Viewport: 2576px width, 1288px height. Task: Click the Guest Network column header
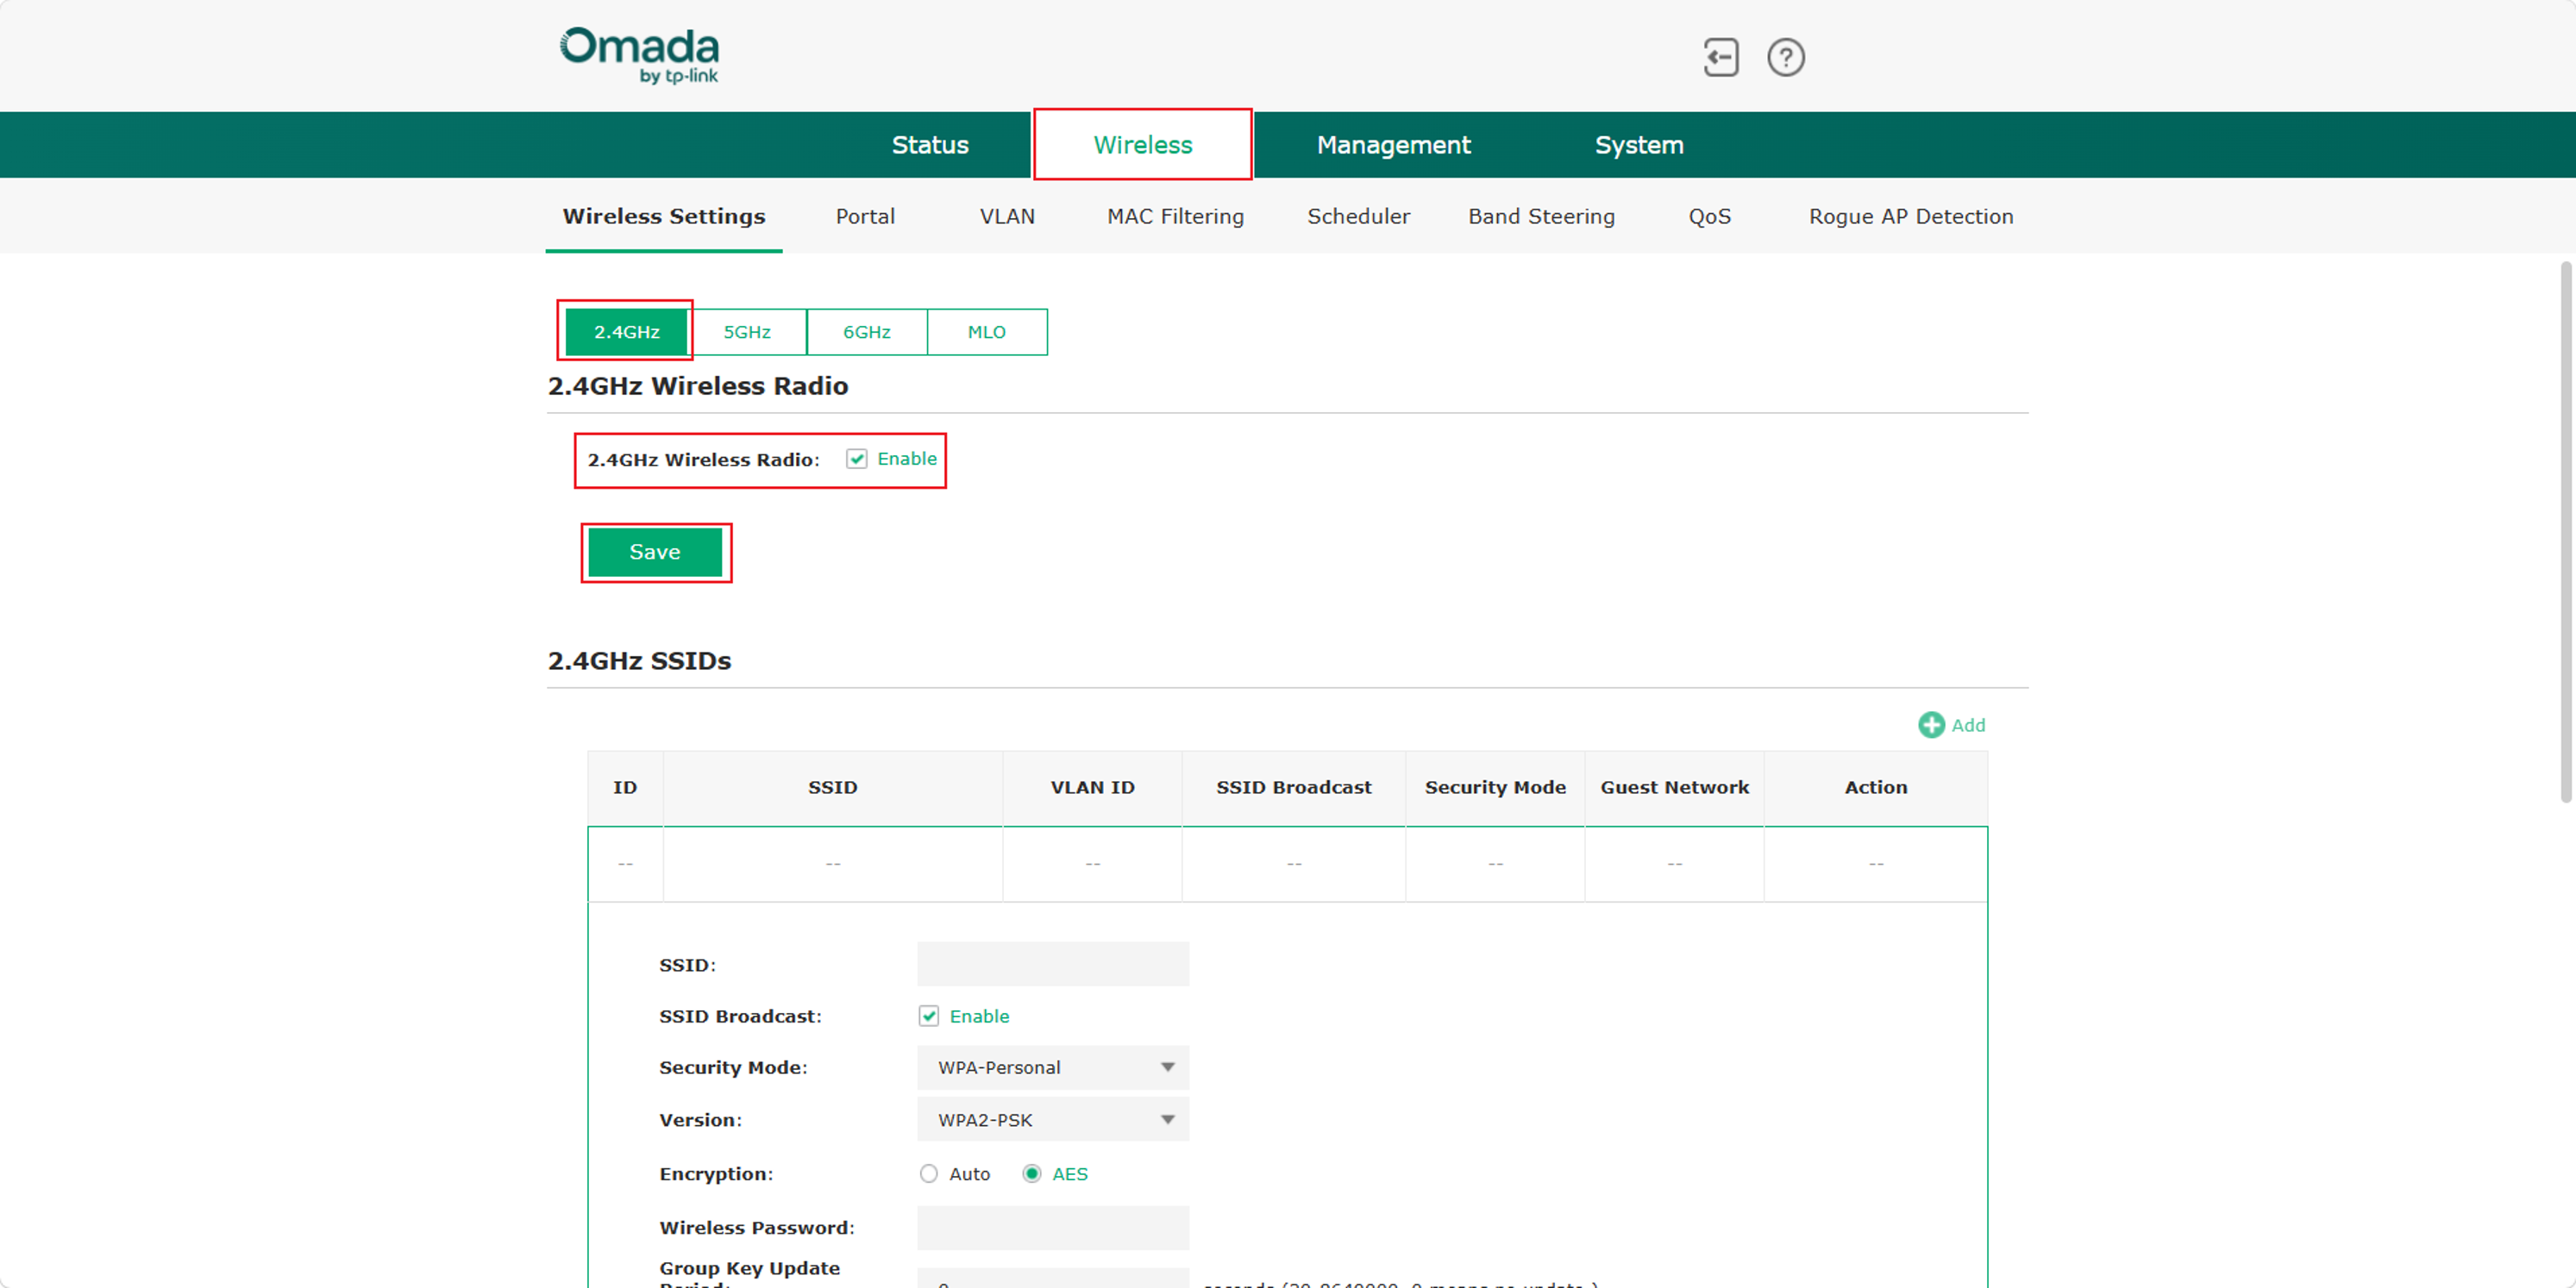point(1674,787)
